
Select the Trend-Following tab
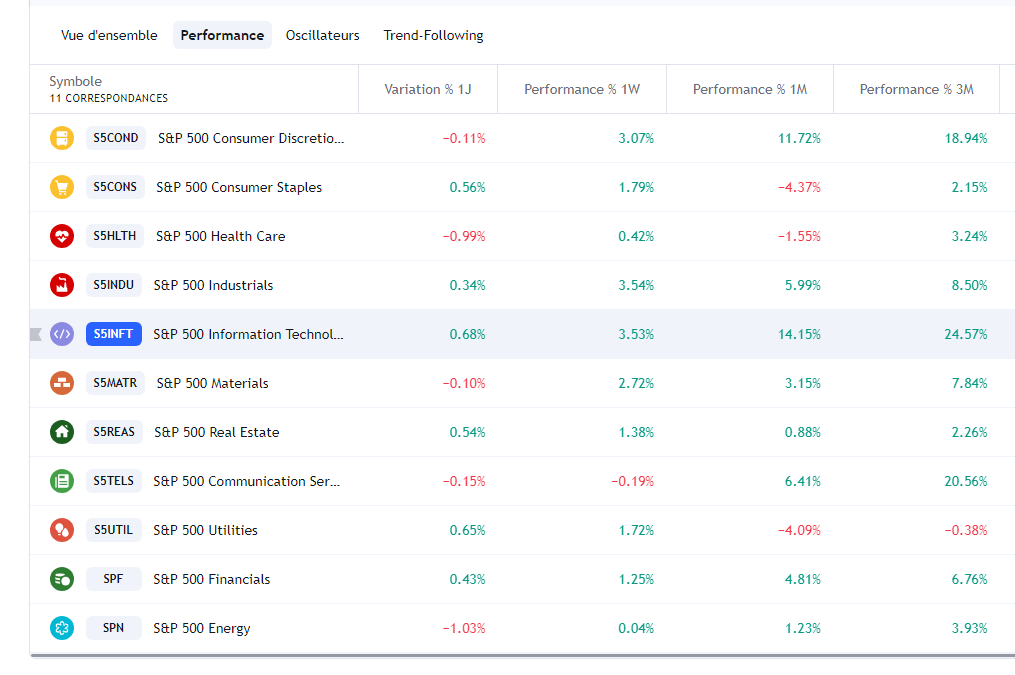pyautogui.click(x=433, y=35)
